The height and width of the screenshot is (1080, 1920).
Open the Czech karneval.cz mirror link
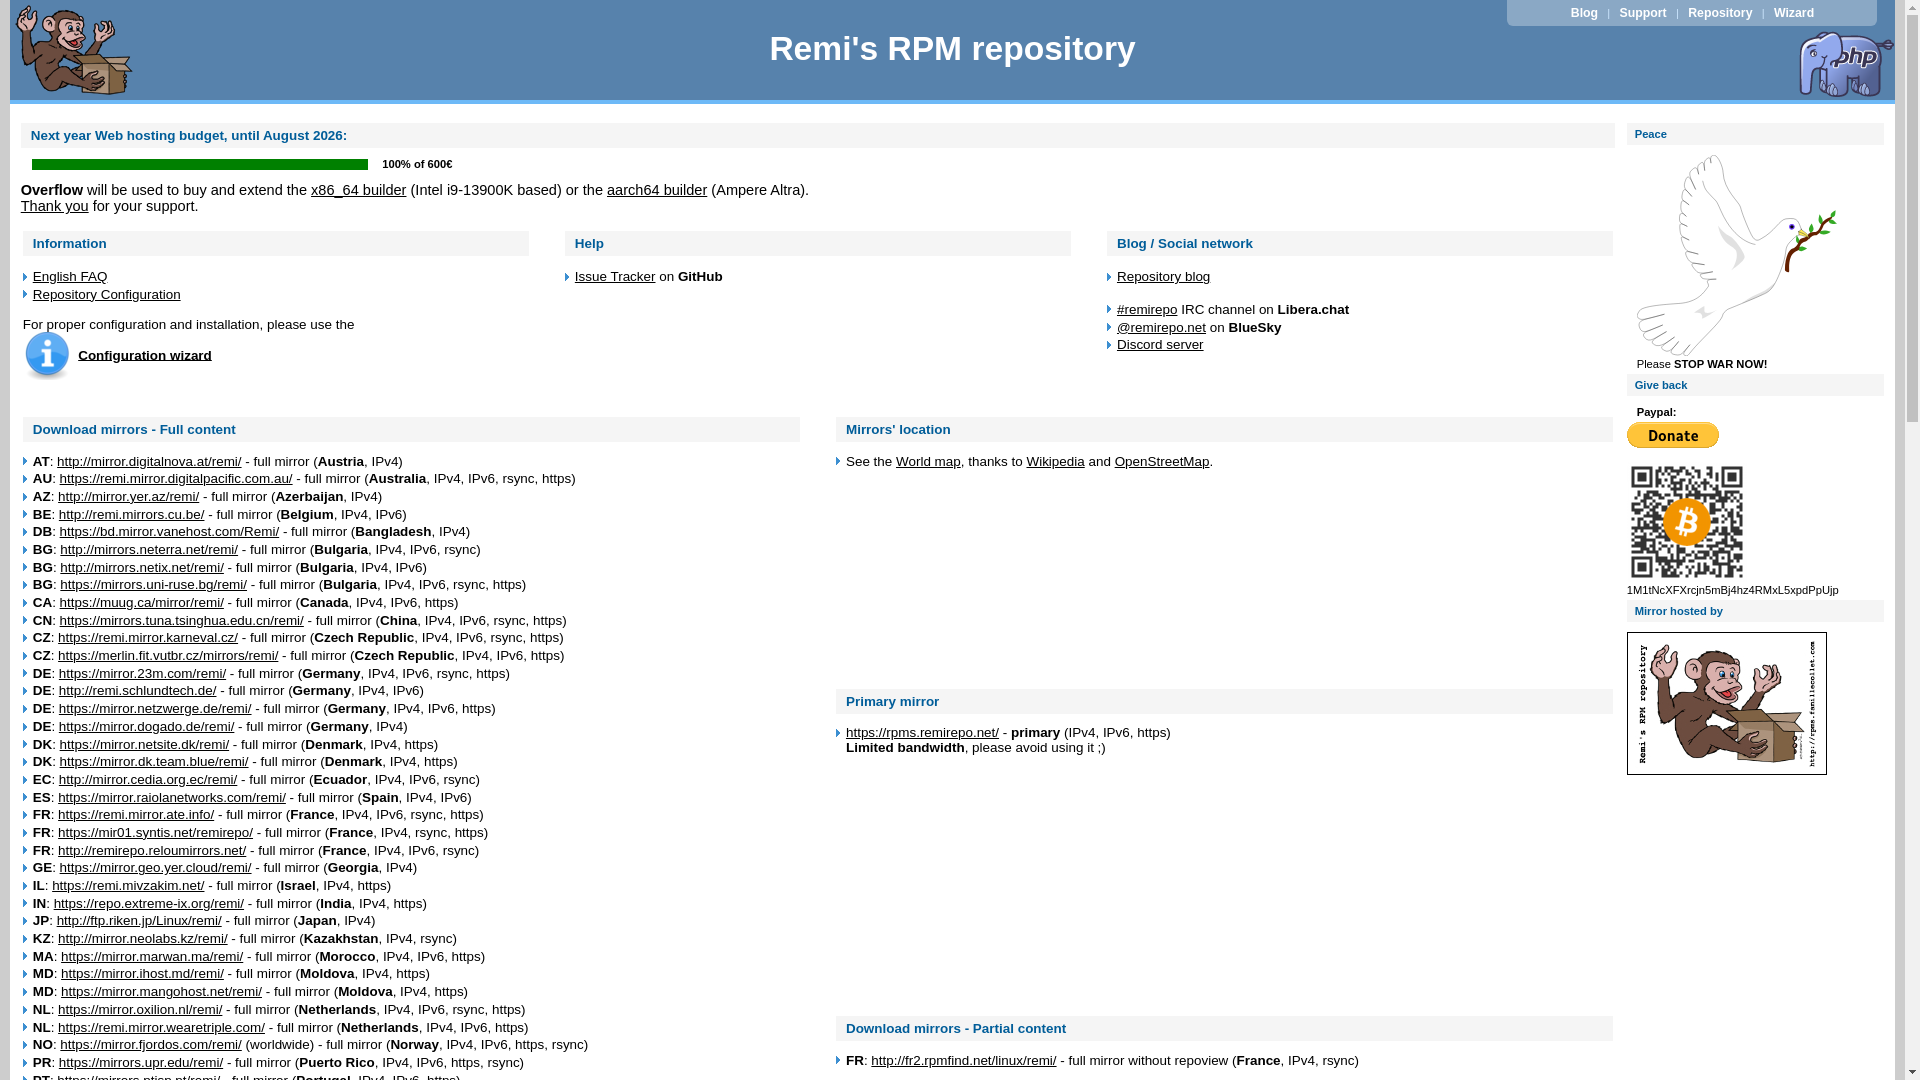point(148,638)
